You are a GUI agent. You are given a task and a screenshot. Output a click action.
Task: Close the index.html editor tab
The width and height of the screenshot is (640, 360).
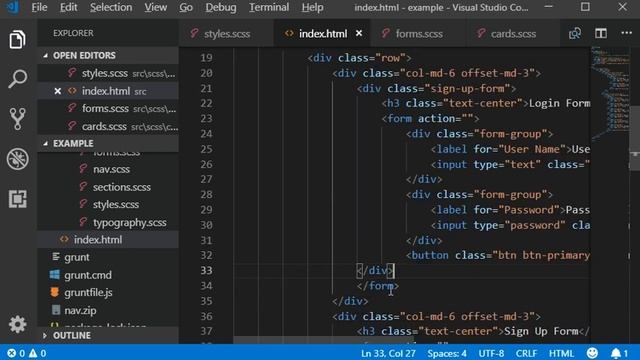coord(359,33)
